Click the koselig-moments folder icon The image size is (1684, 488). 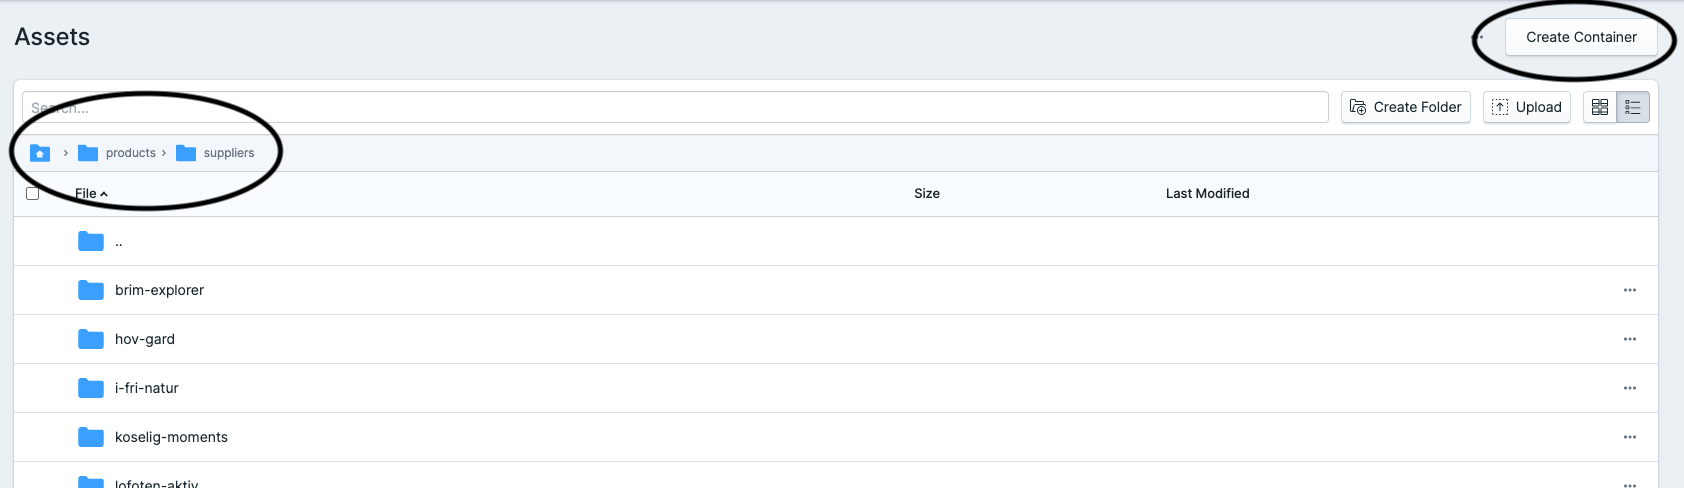[x=91, y=437]
